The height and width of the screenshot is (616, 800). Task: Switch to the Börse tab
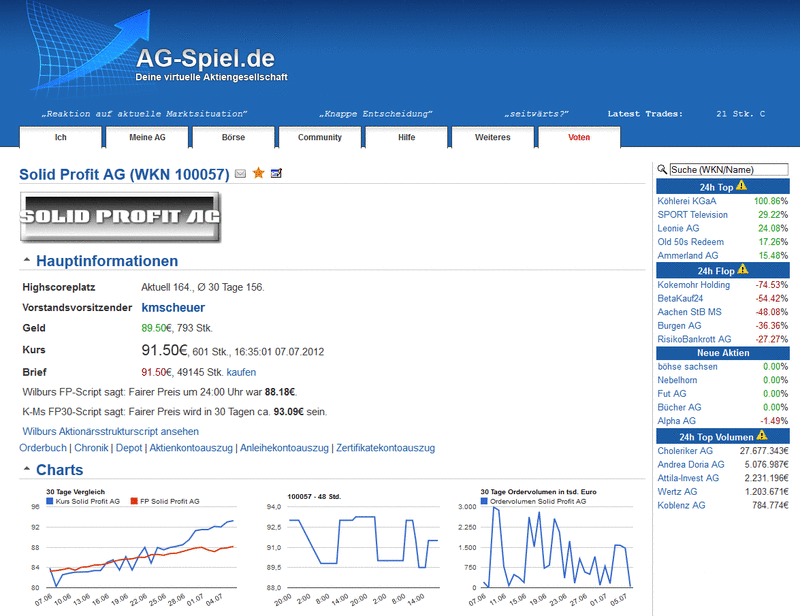click(x=233, y=137)
